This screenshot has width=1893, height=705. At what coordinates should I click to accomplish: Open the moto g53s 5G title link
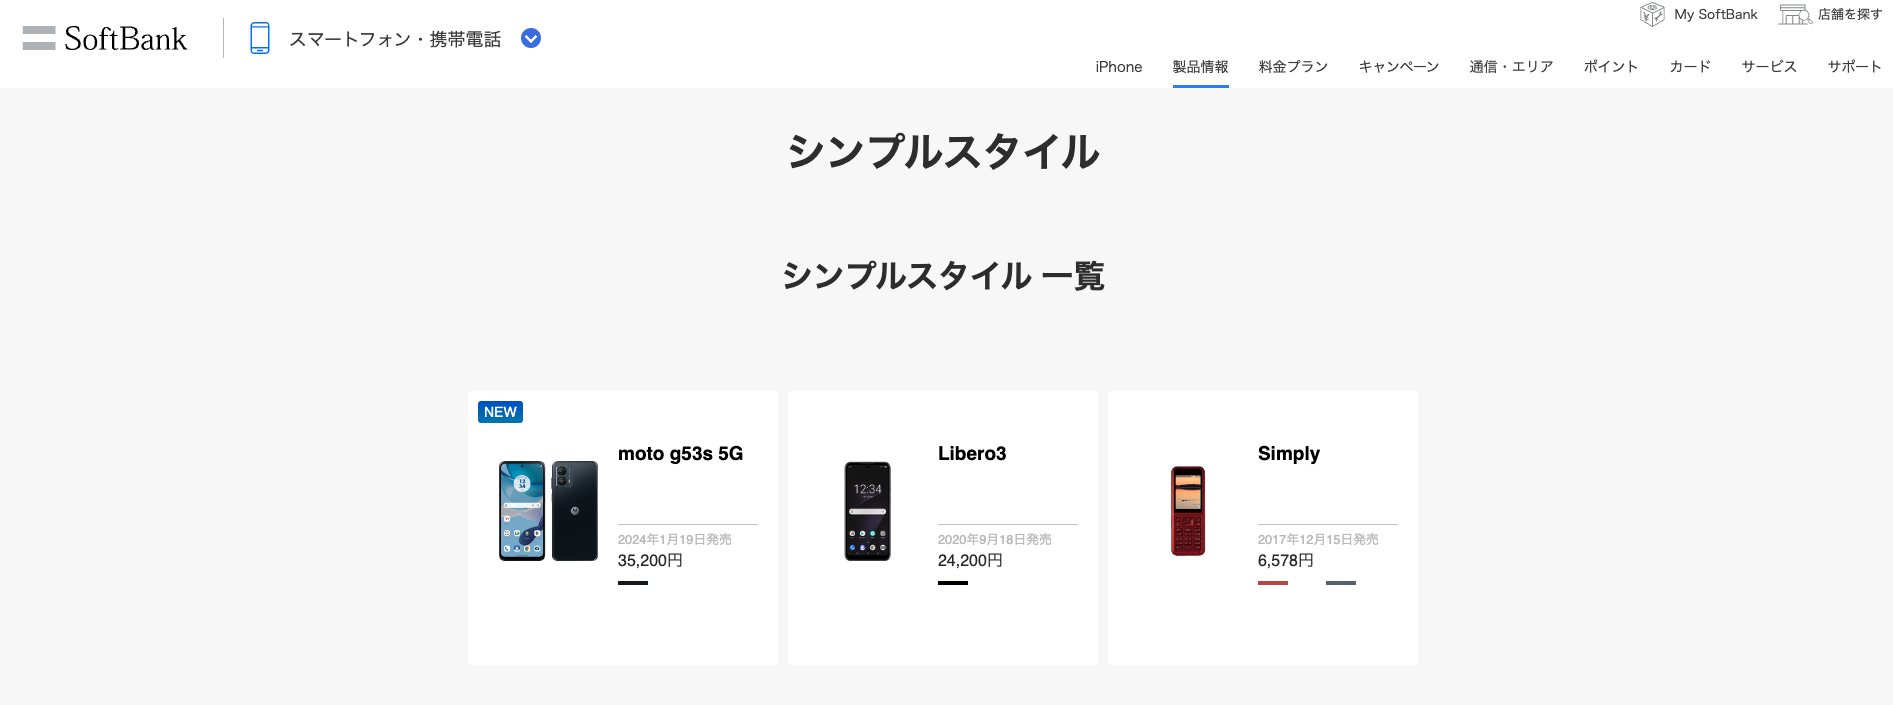680,454
